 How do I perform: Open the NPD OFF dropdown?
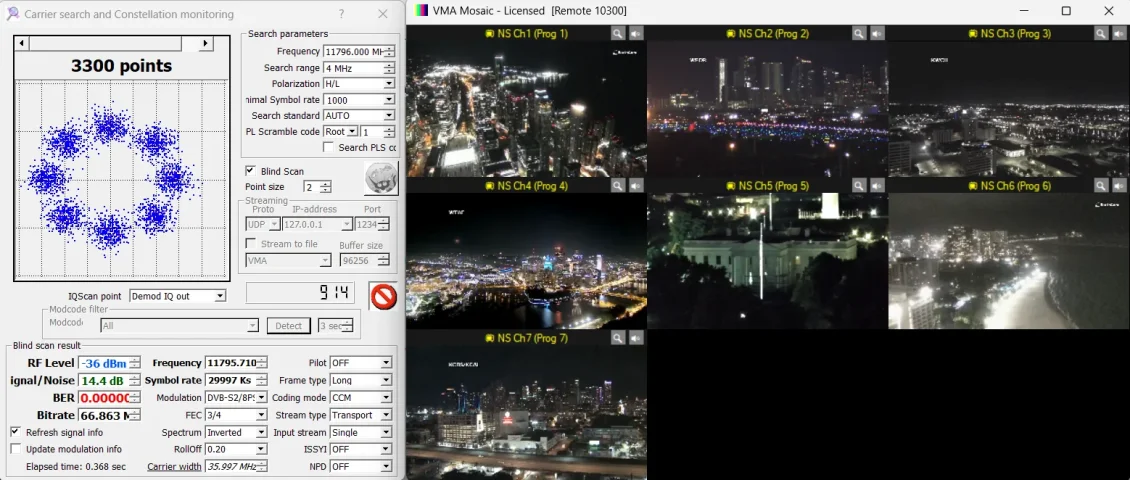pos(387,466)
